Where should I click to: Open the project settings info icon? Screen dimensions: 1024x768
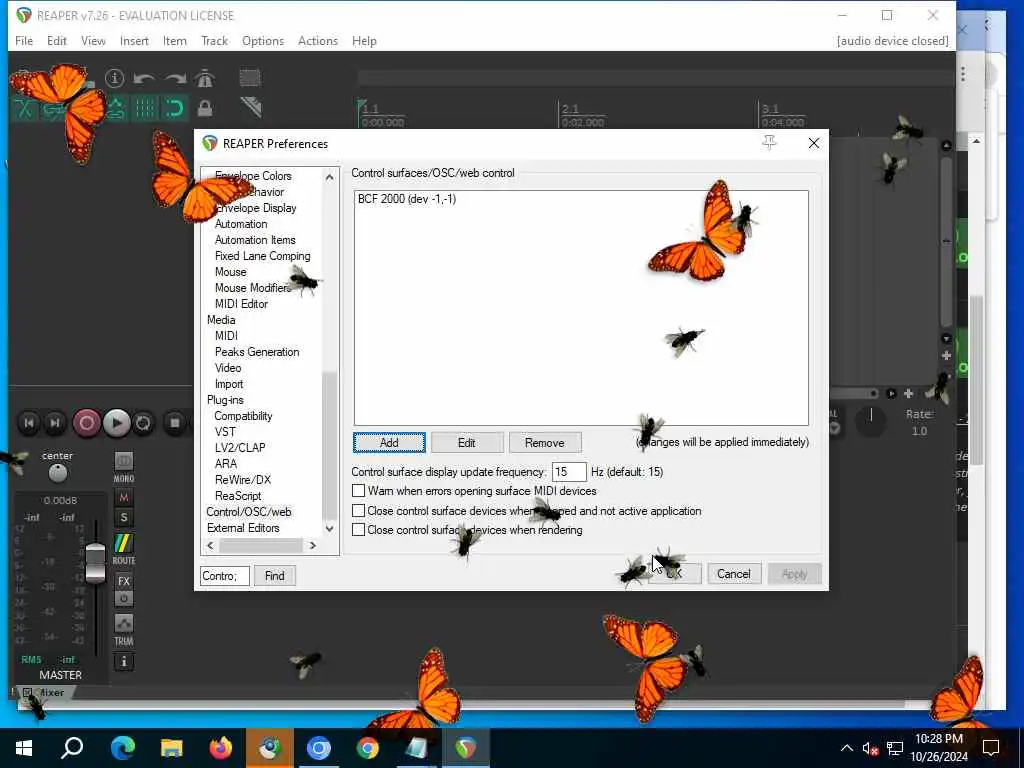click(114, 78)
